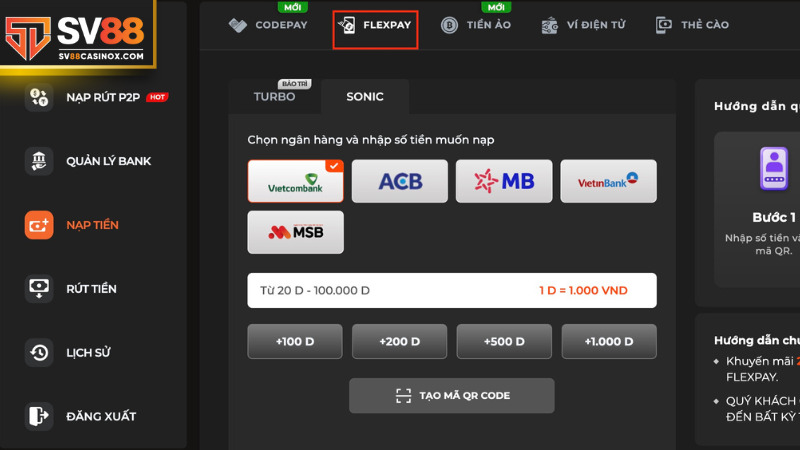This screenshot has width=800, height=450.
Task: Click the Thẻ Cào card icon
Action: [664, 25]
